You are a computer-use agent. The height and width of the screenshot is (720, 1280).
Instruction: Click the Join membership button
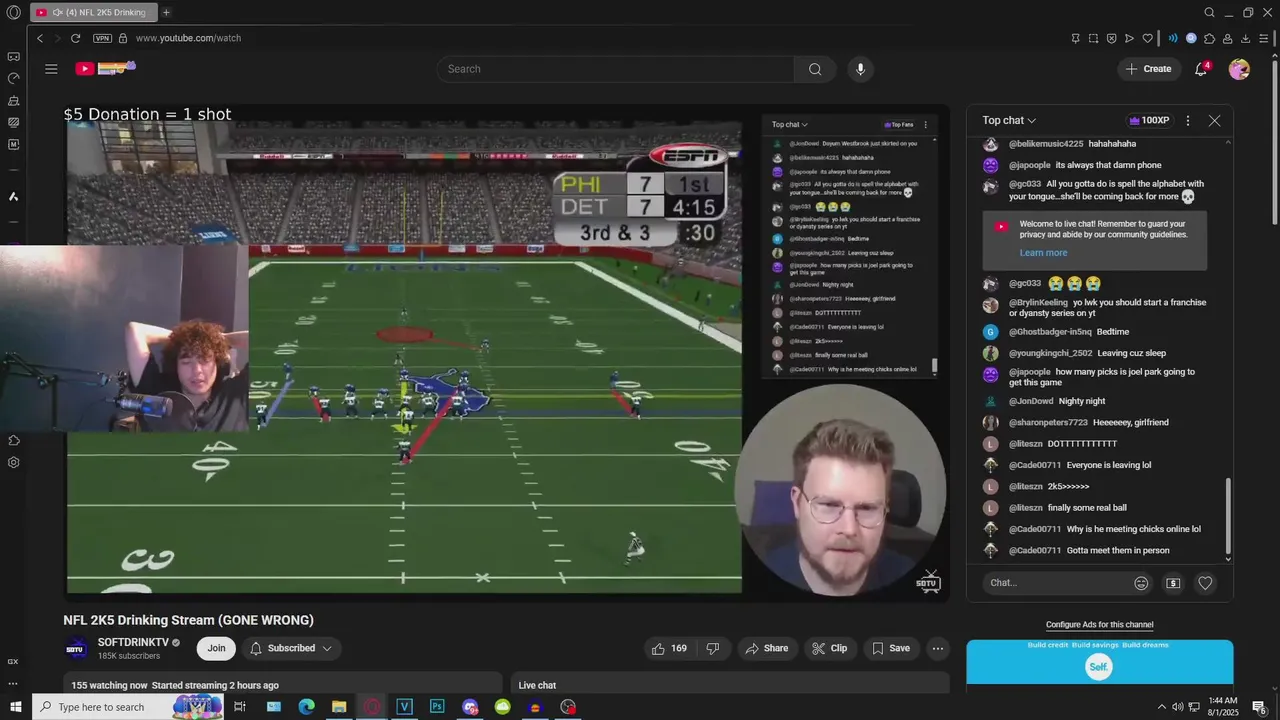tap(216, 648)
